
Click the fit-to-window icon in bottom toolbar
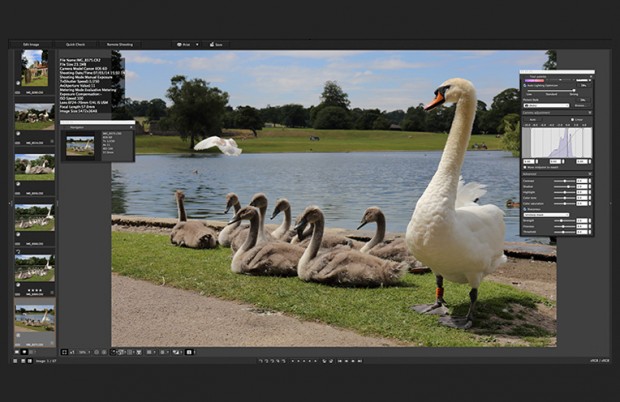point(65,352)
